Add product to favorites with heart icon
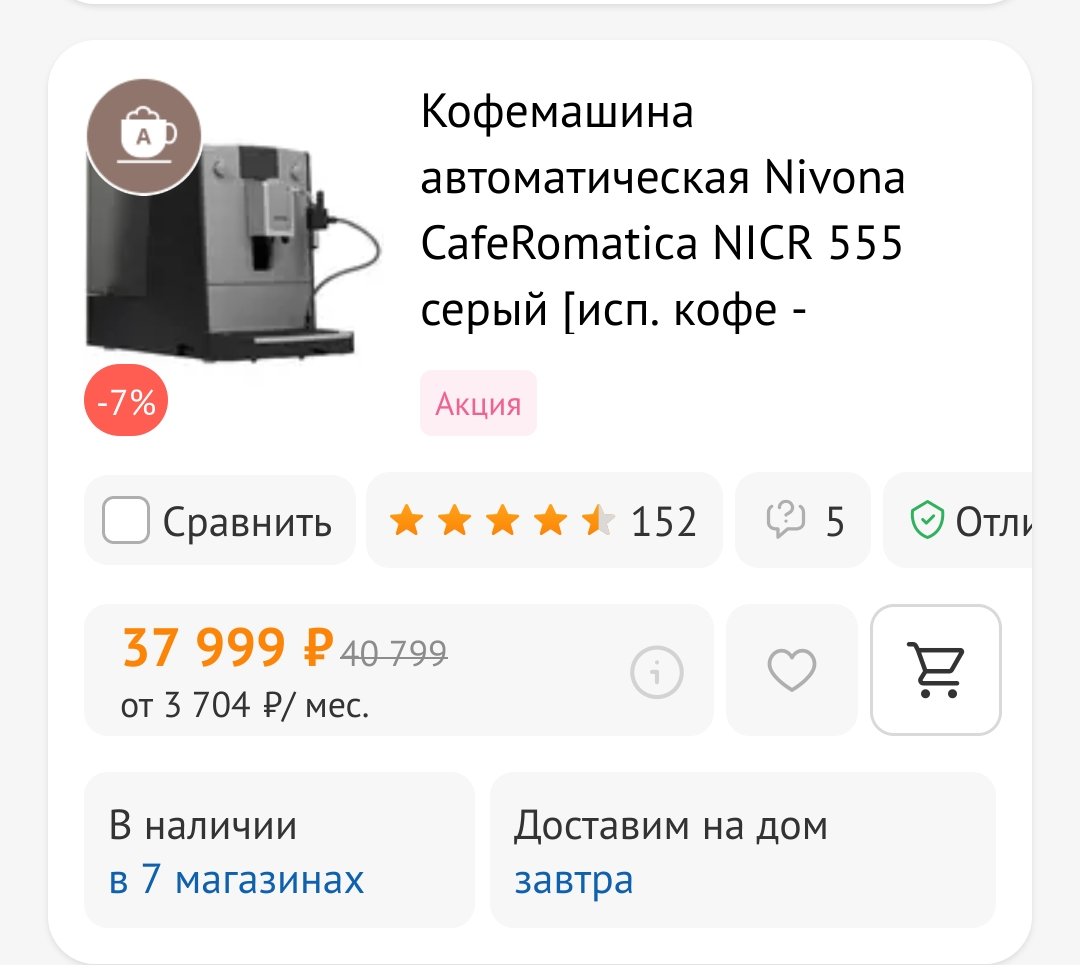 click(791, 670)
